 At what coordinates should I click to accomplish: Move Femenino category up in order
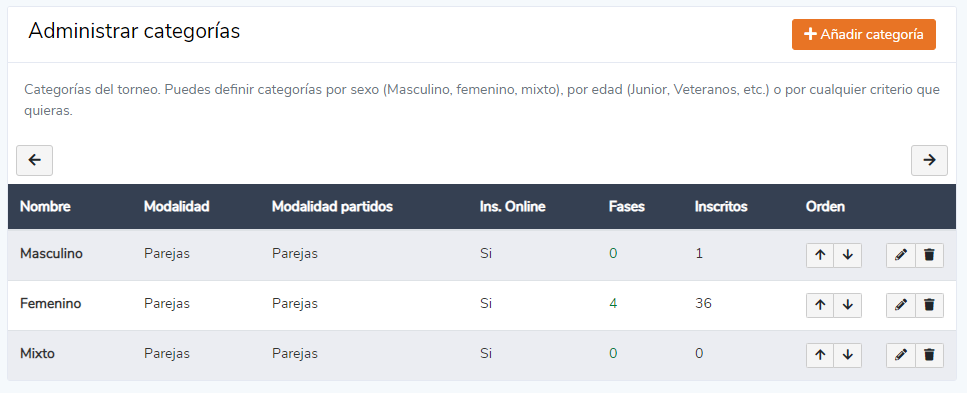point(820,305)
